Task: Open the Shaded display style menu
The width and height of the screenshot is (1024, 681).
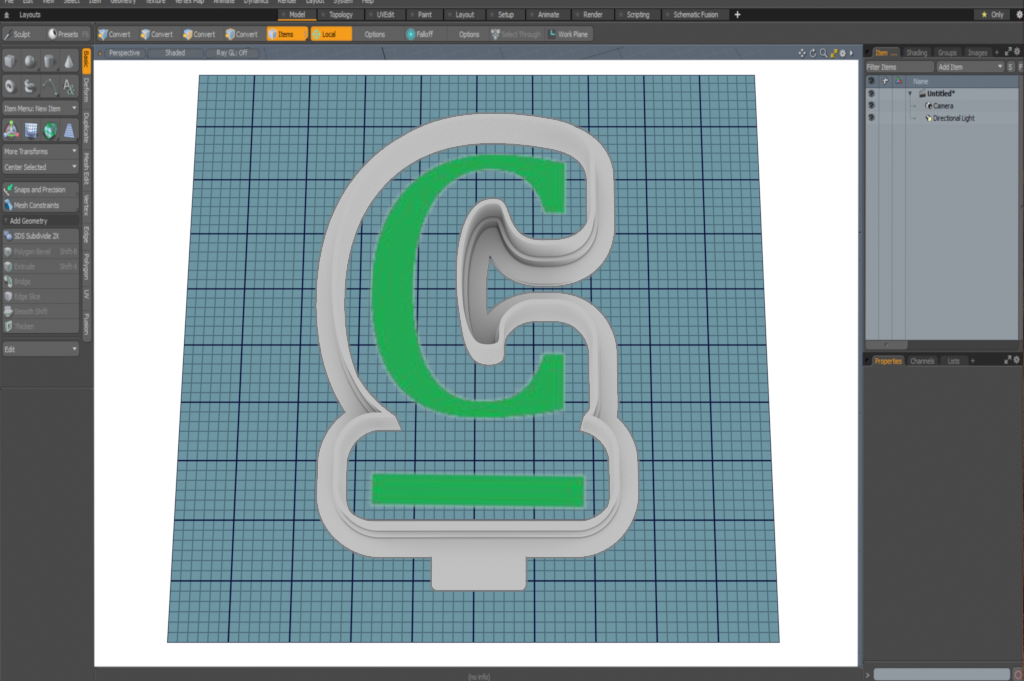Action: pos(174,53)
